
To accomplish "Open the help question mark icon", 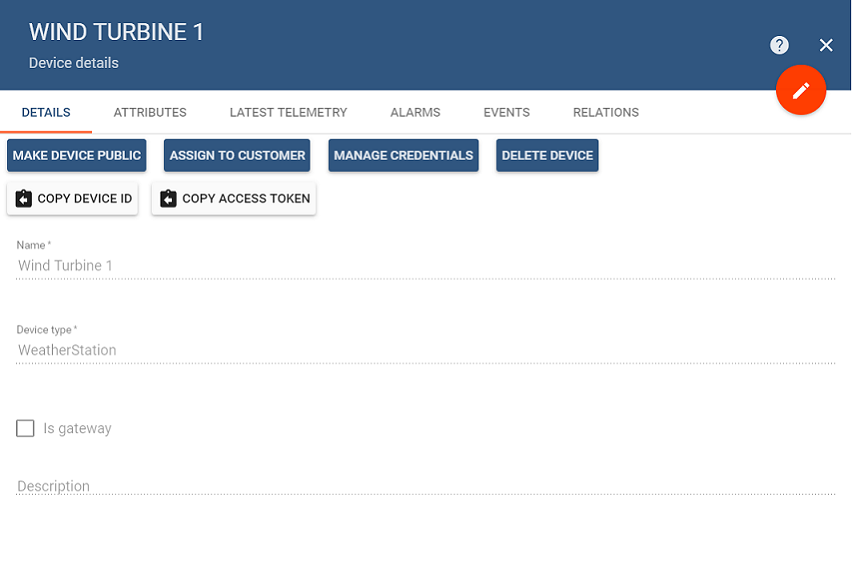I will click(x=779, y=45).
